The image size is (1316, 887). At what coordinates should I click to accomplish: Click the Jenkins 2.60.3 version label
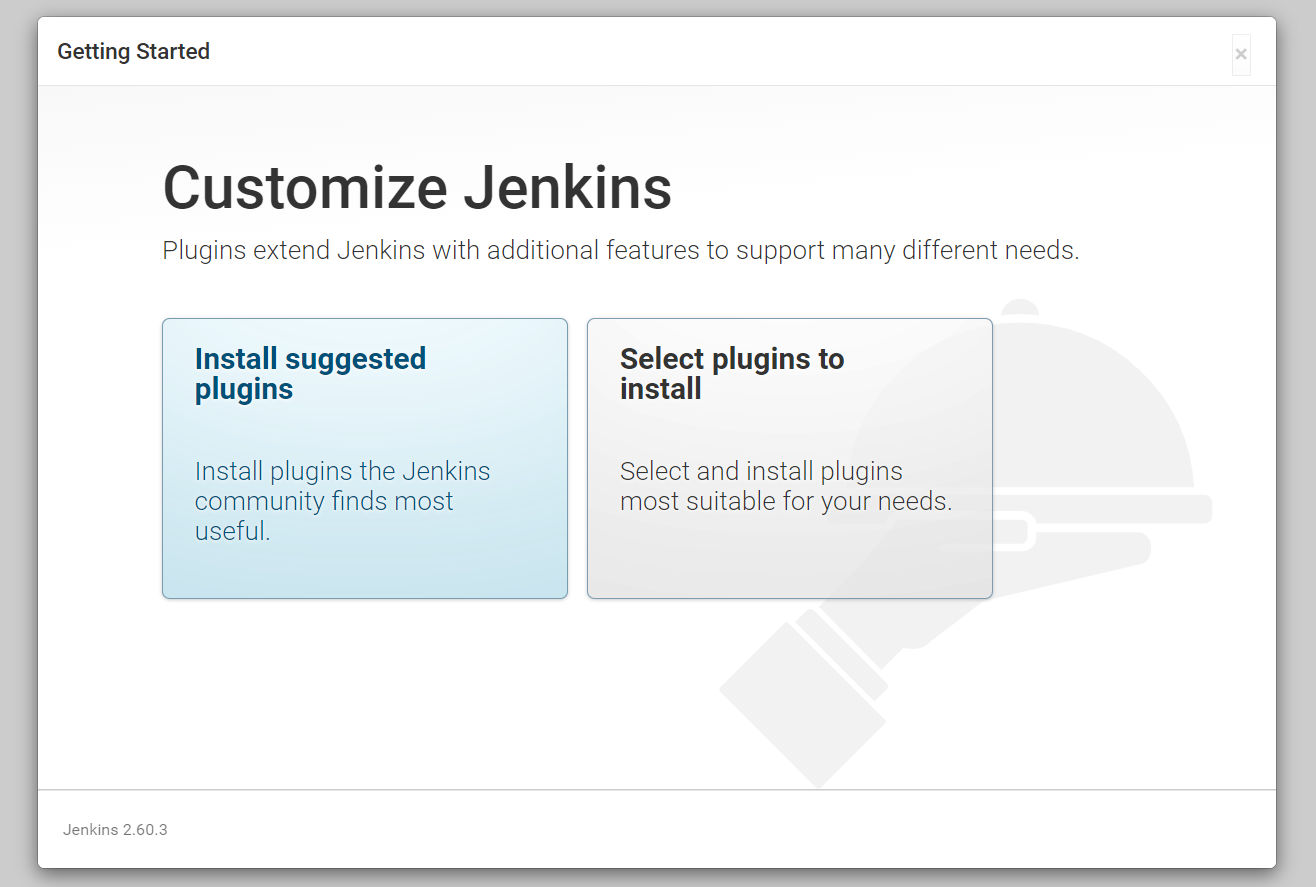coord(115,830)
